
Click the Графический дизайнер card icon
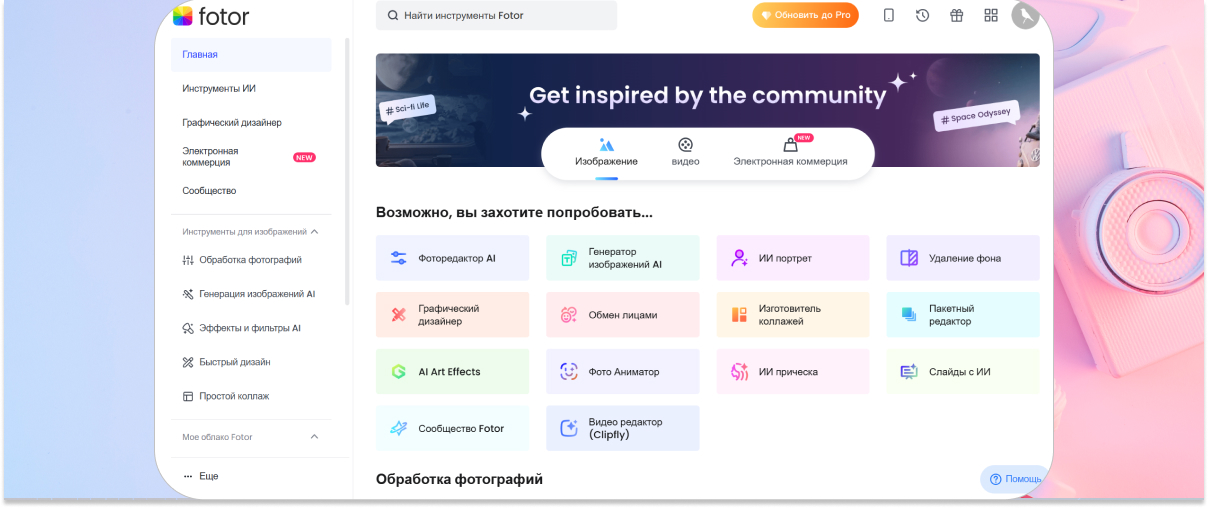pos(399,315)
